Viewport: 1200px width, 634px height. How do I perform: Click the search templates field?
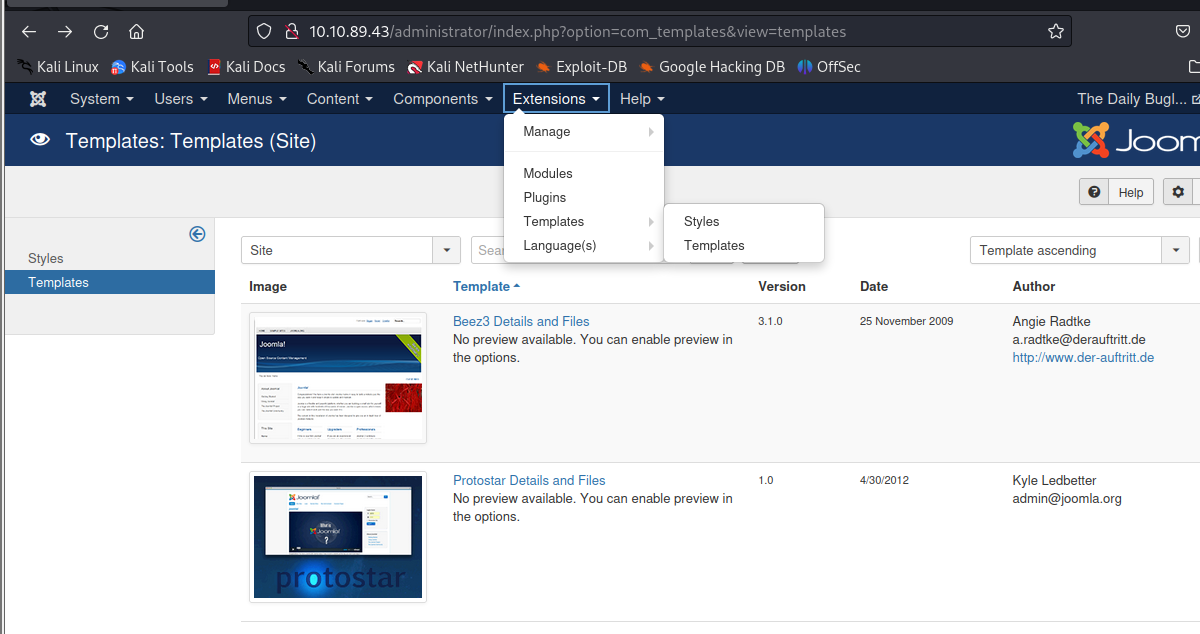[x=488, y=250]
